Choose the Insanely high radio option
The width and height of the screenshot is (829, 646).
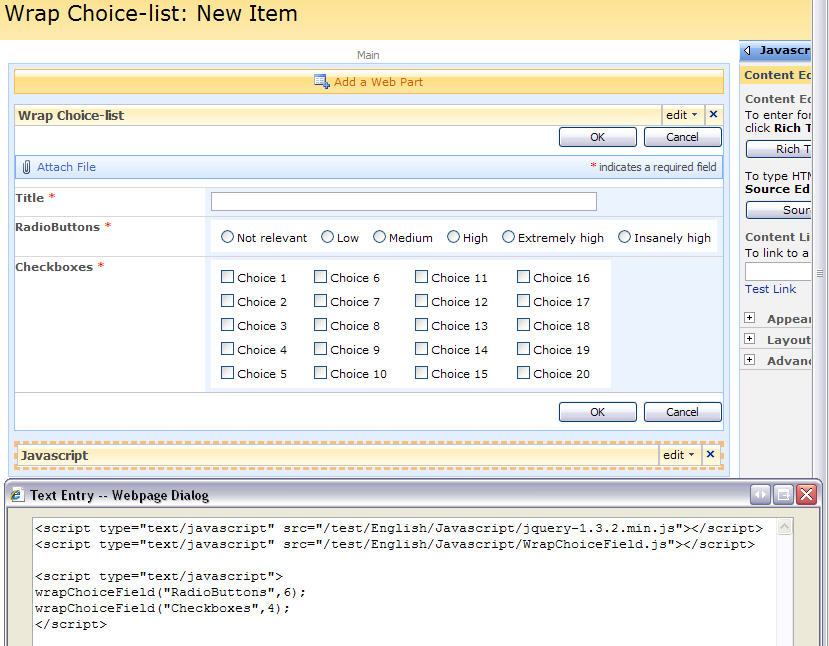point(624,237)
